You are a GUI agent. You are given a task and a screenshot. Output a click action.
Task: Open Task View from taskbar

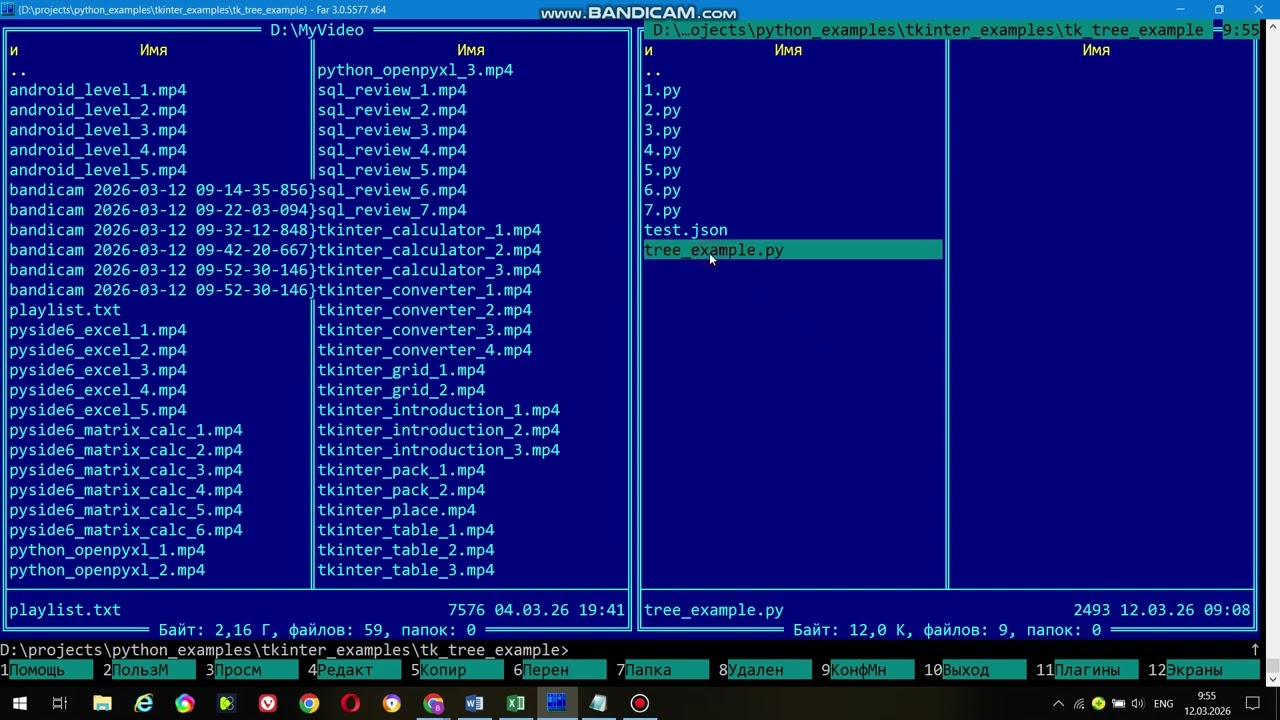(60, 704)
